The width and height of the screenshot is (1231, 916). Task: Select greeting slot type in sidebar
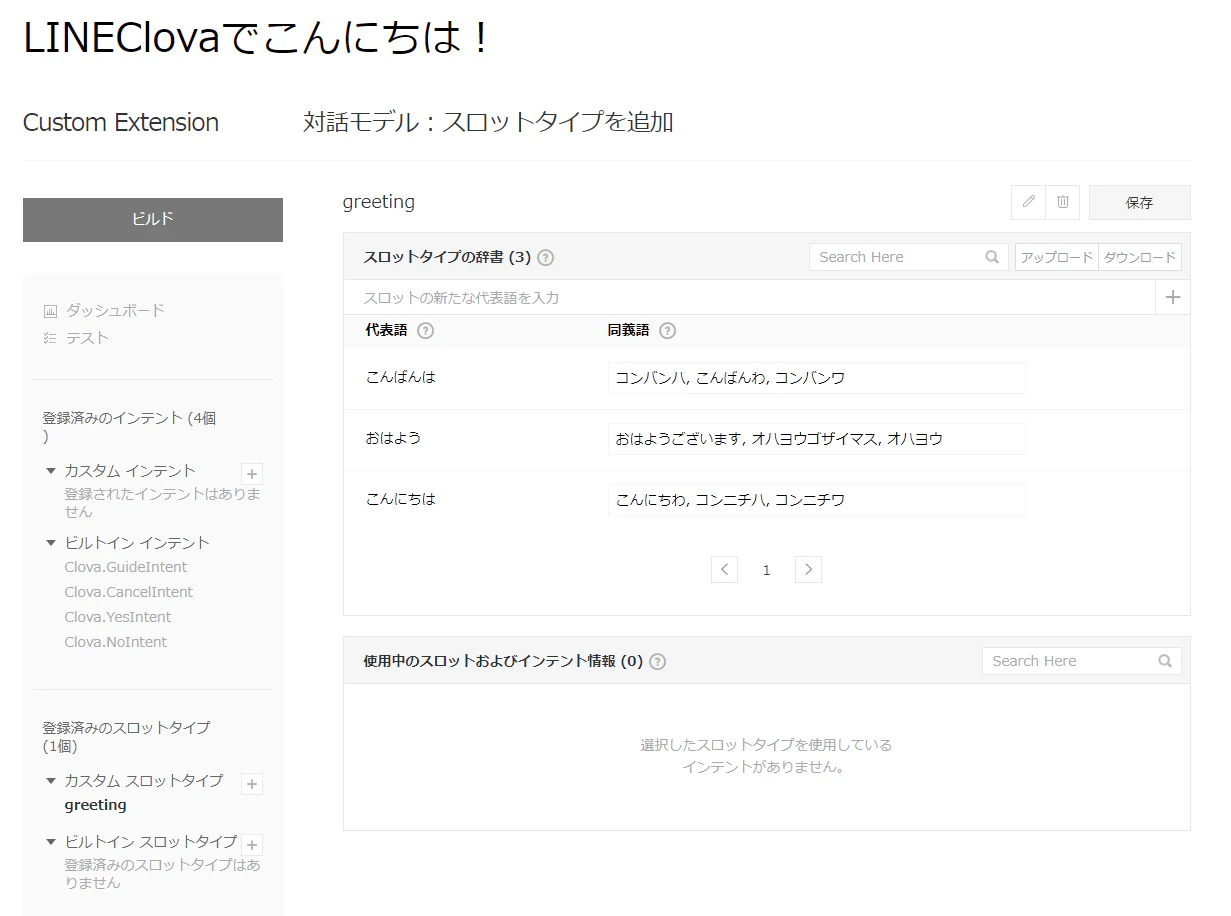click(95, 805)
